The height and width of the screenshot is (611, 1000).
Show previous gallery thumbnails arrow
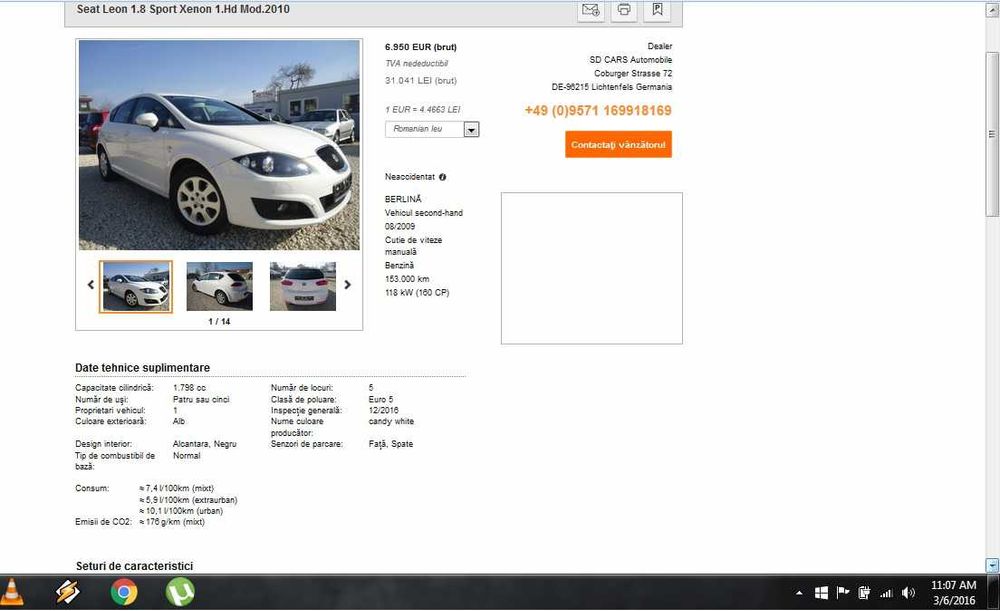pyautogui.click(x=91, y=285)
